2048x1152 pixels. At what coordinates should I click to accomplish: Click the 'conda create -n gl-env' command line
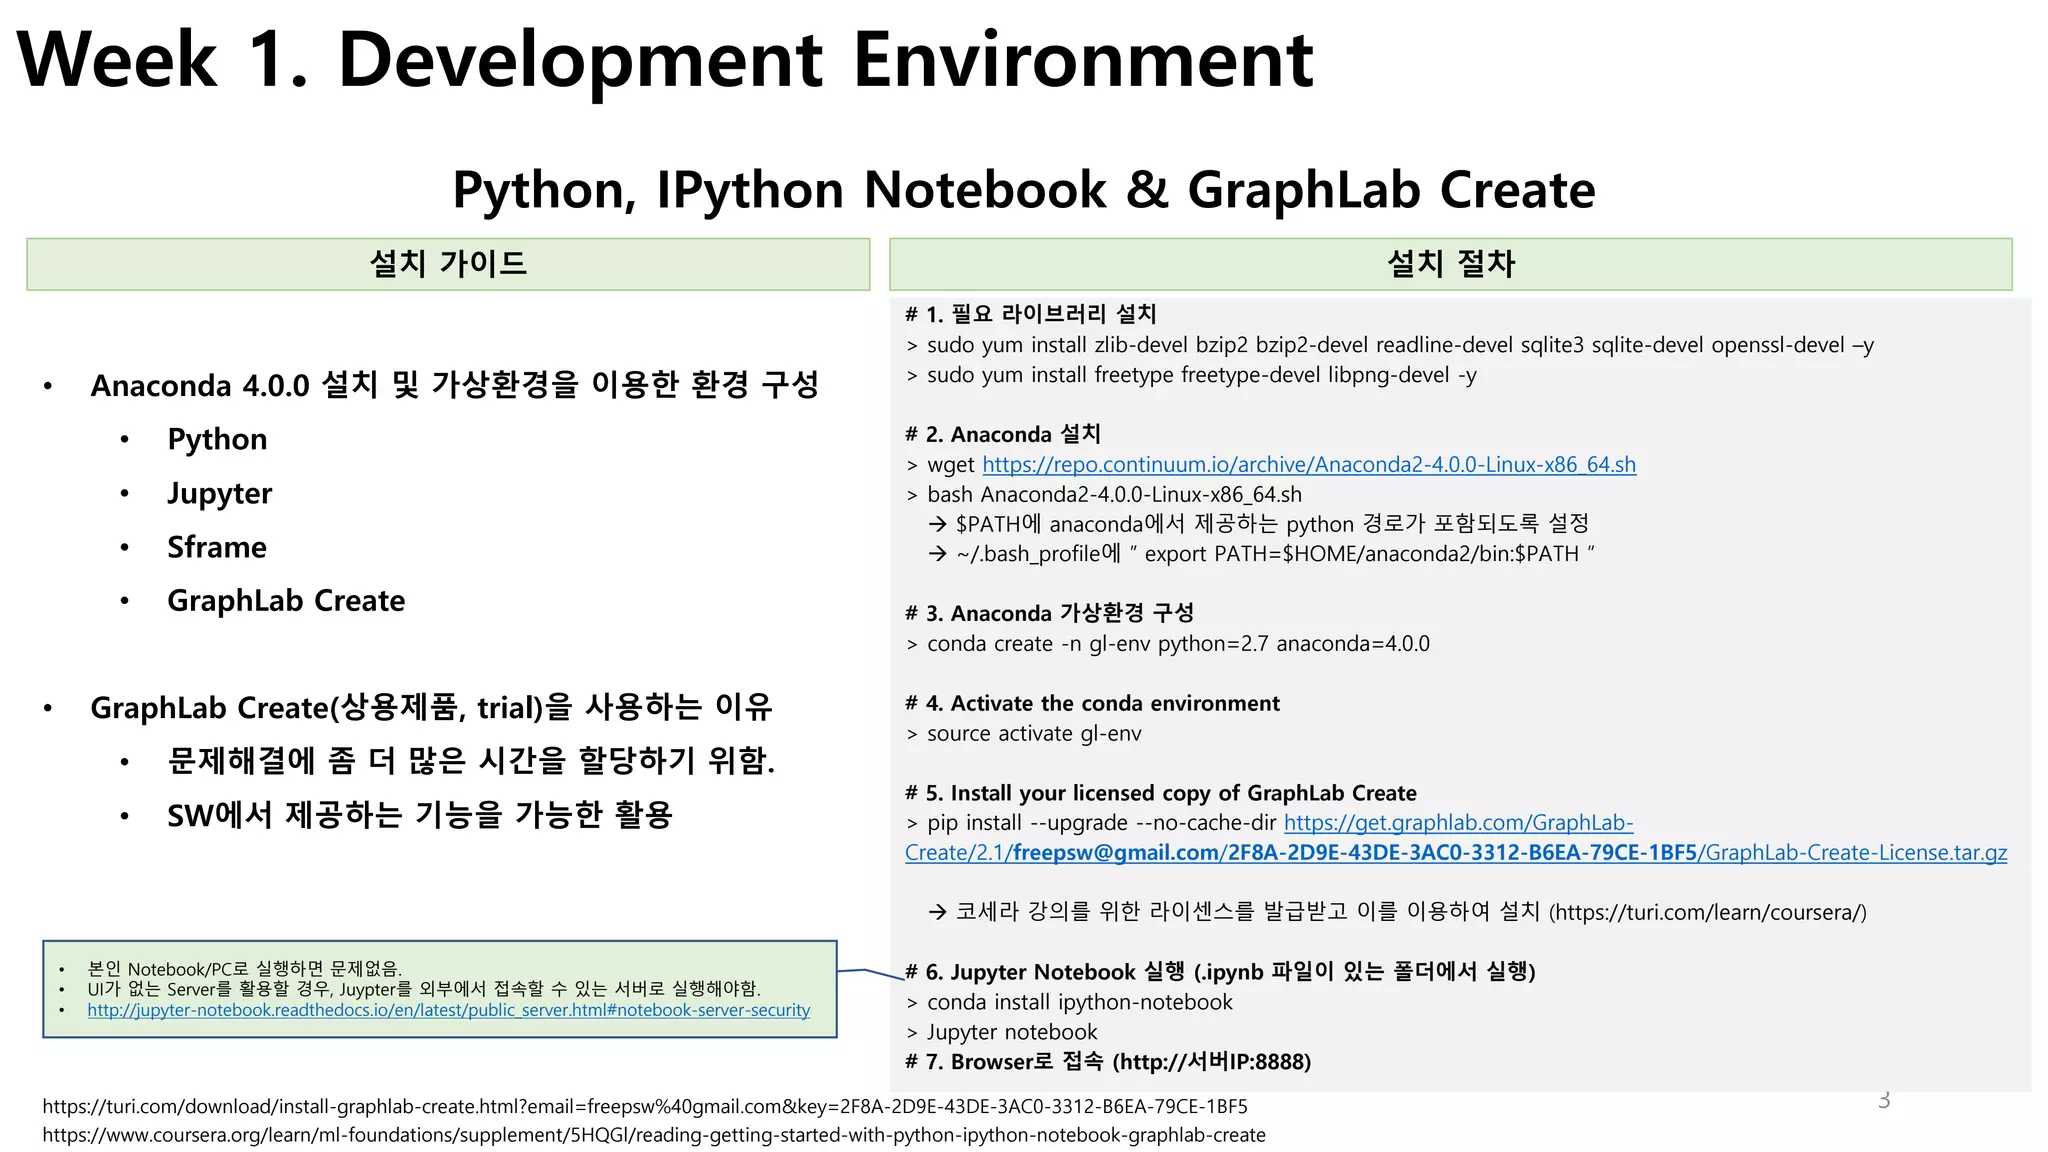click(1177, 644)
